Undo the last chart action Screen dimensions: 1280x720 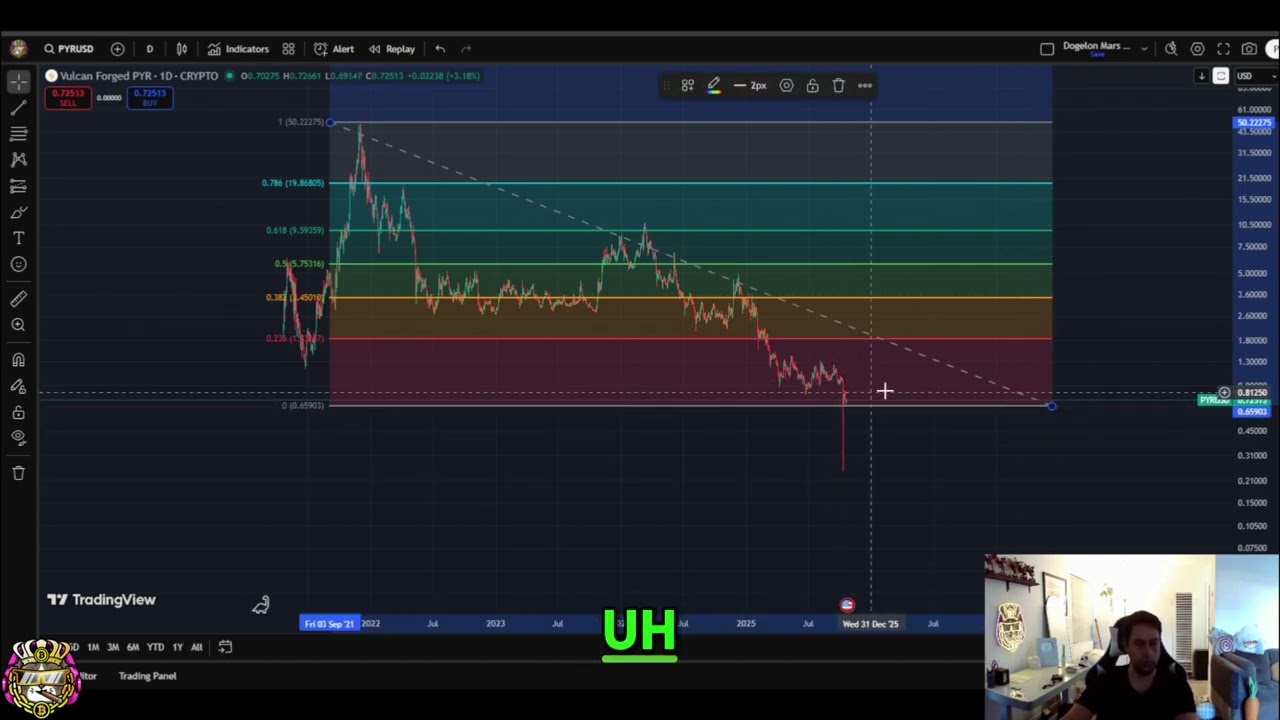[440, 49]
